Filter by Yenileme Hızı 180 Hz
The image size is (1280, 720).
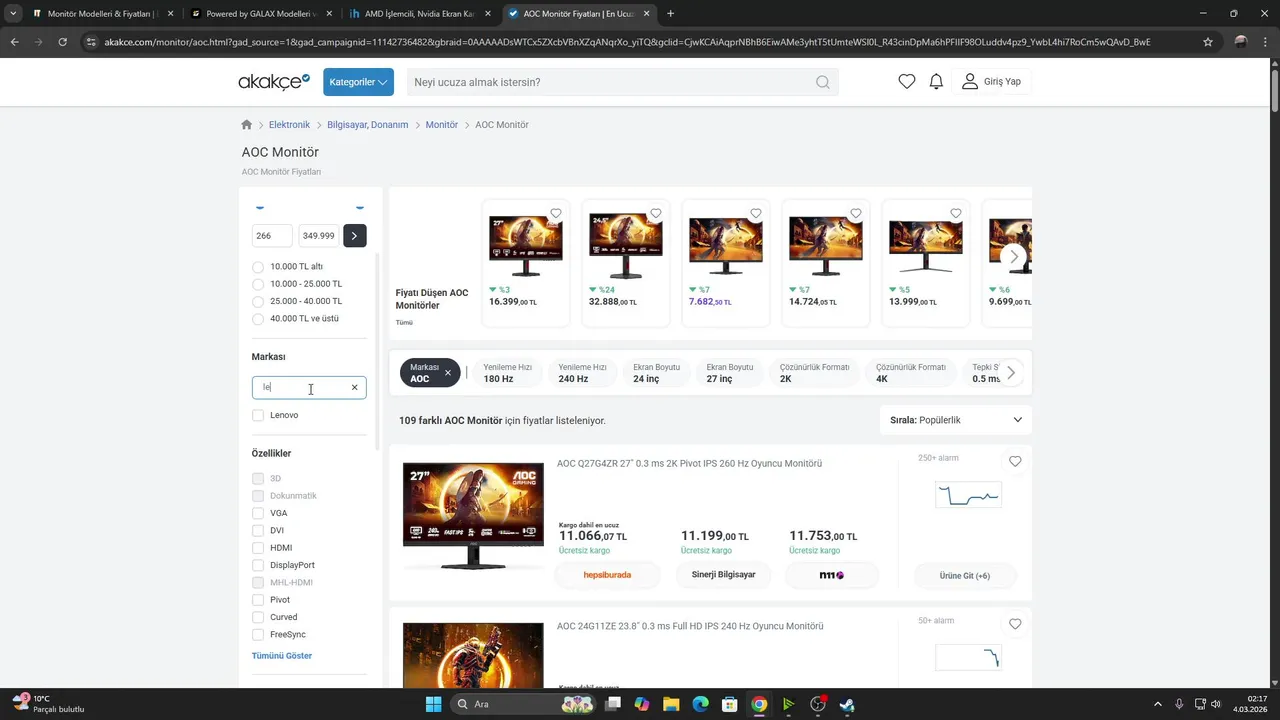(x=507, y=373)
